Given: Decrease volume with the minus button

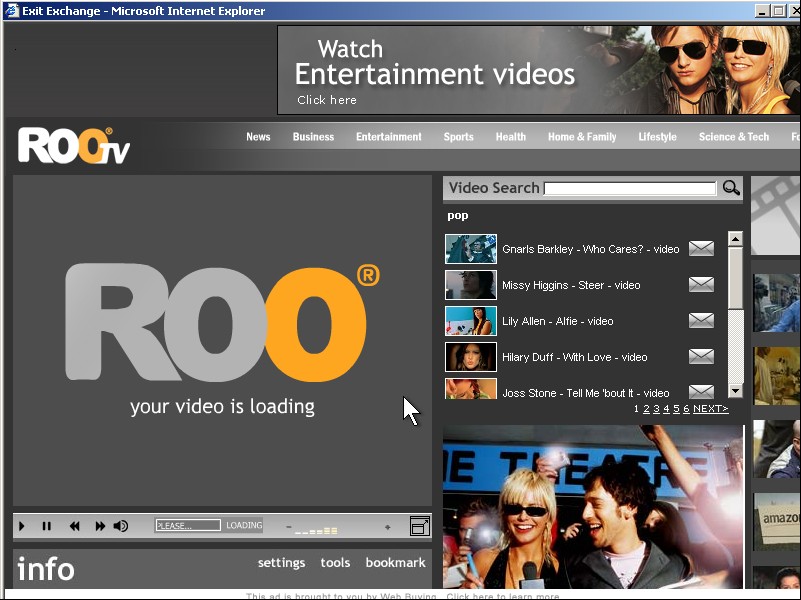Looking at the screenshot, I should (x=289, y=526).
